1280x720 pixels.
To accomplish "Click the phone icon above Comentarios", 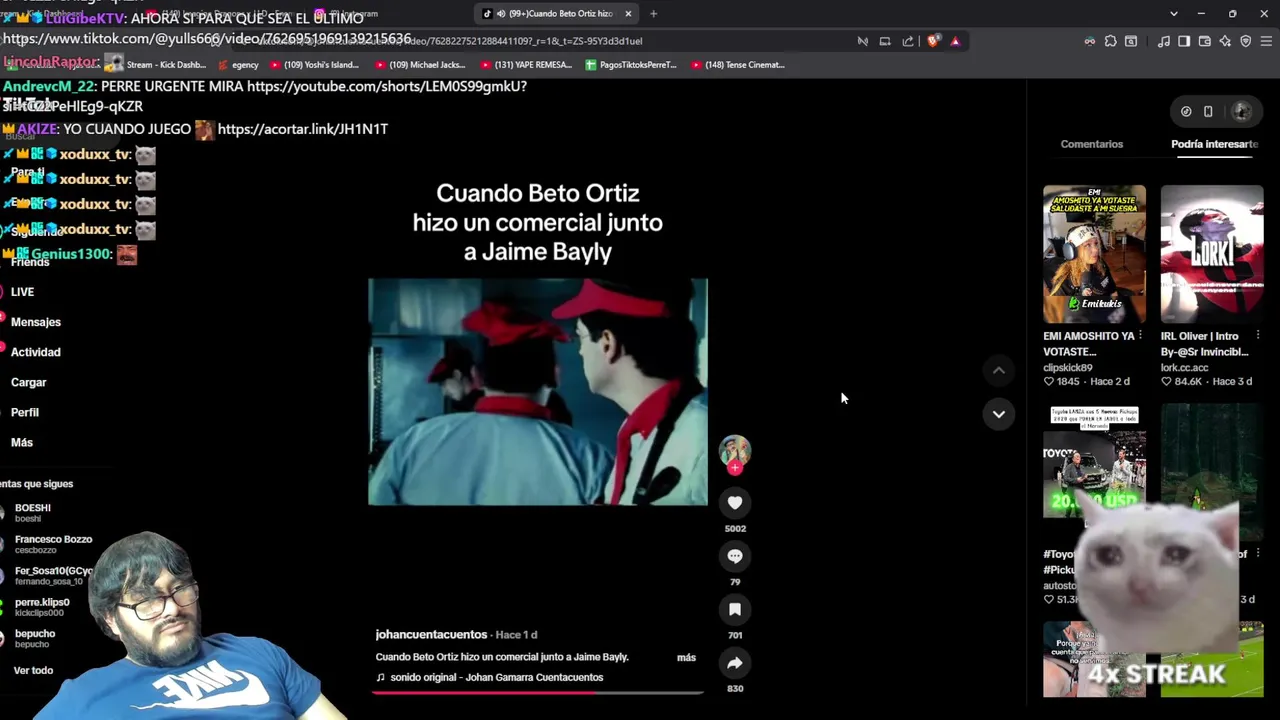I will point(1208,111).
